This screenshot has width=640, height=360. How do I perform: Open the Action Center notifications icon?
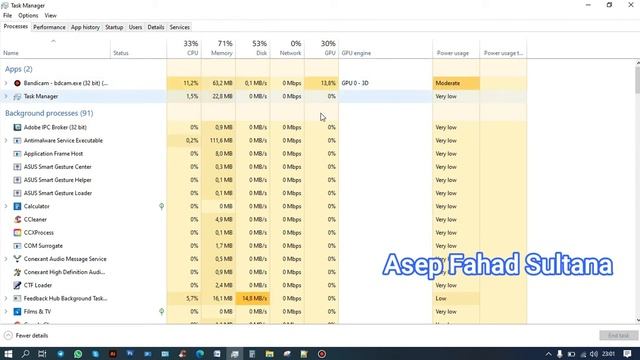coord(627,354)
